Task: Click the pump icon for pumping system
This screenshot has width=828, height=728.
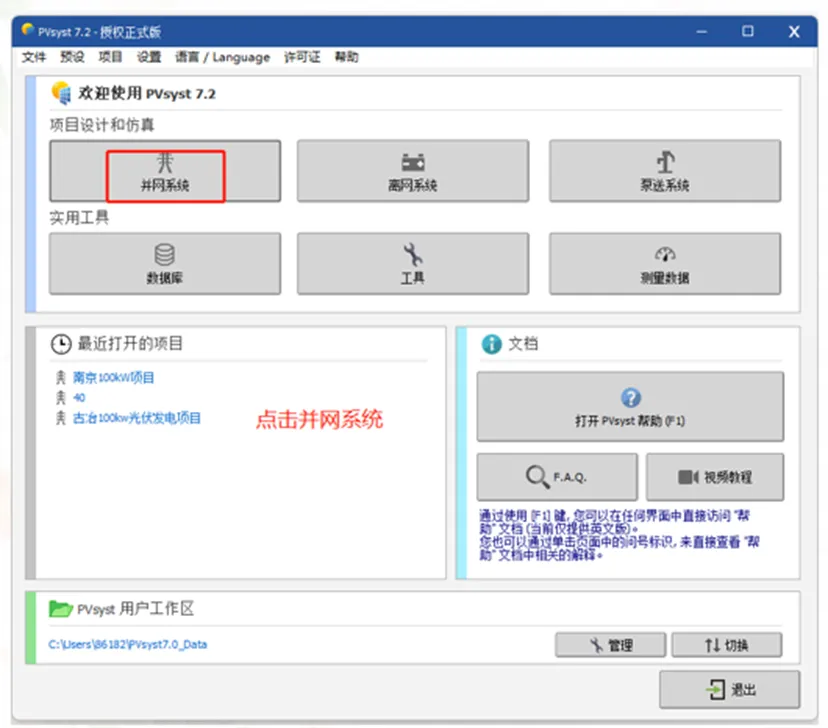Action: tap(665, 162)
